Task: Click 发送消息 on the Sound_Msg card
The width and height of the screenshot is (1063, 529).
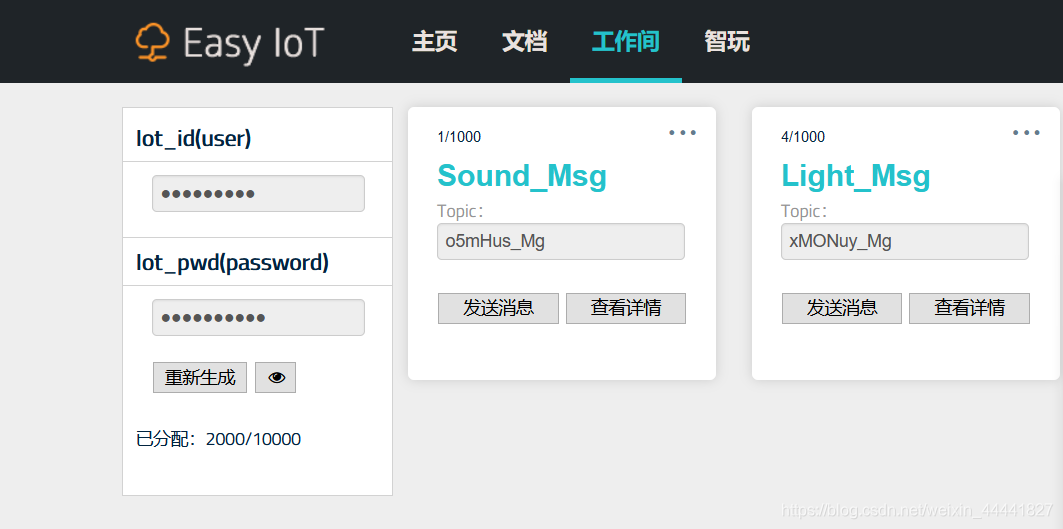Action: click(498, 309)
